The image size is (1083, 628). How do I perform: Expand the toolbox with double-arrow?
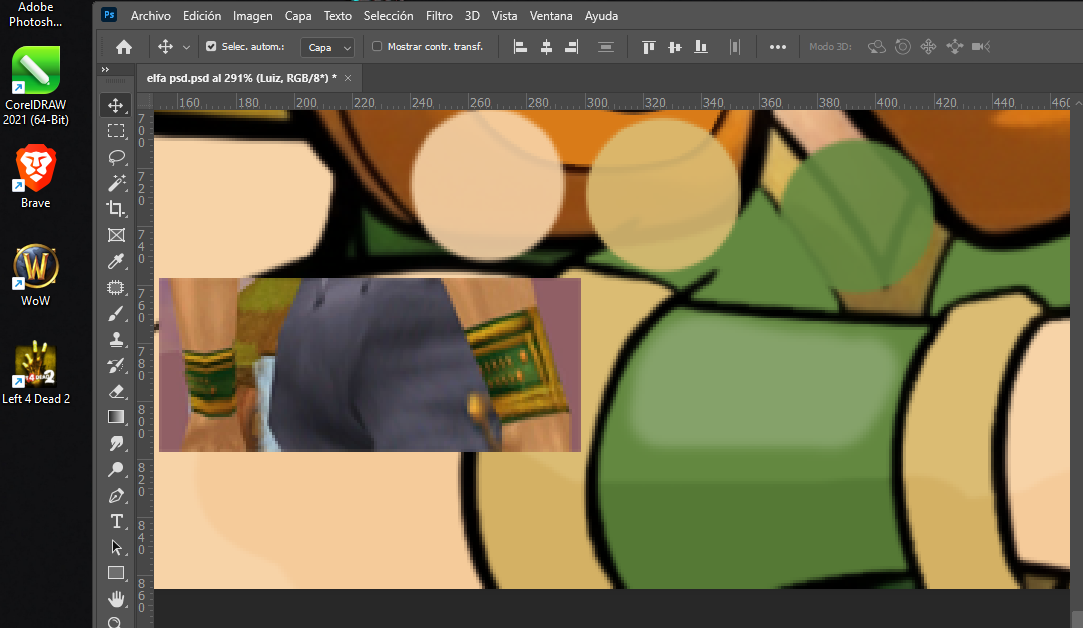tap(105, 70)
